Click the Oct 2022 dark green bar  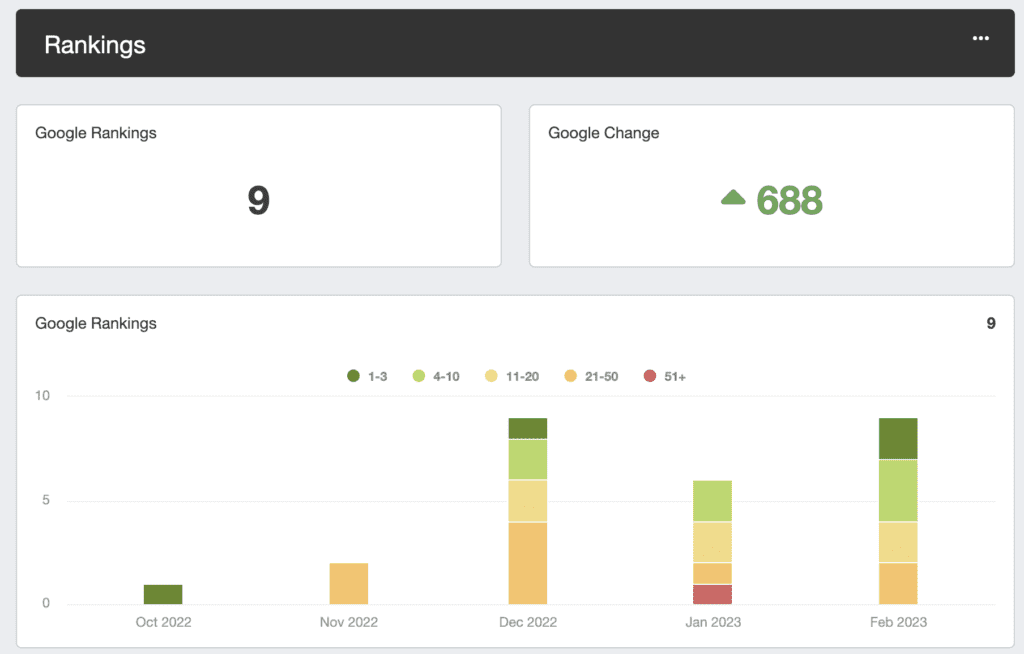pos(163,594)
